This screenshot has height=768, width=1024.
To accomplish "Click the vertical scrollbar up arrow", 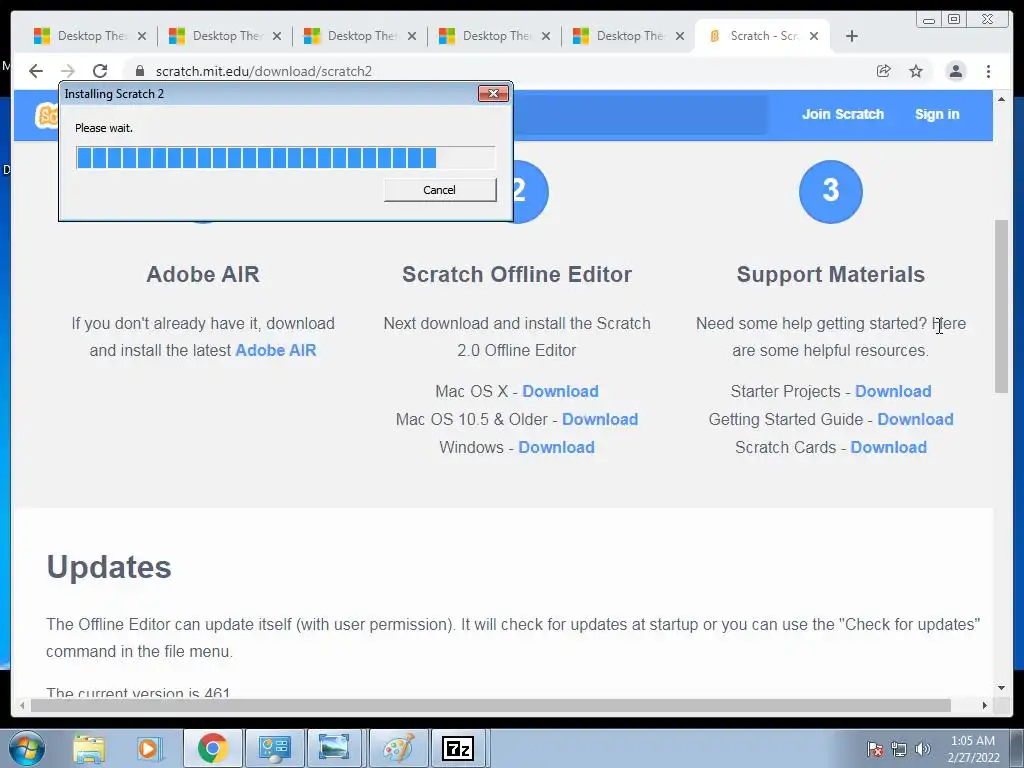I will [1001, 99].
